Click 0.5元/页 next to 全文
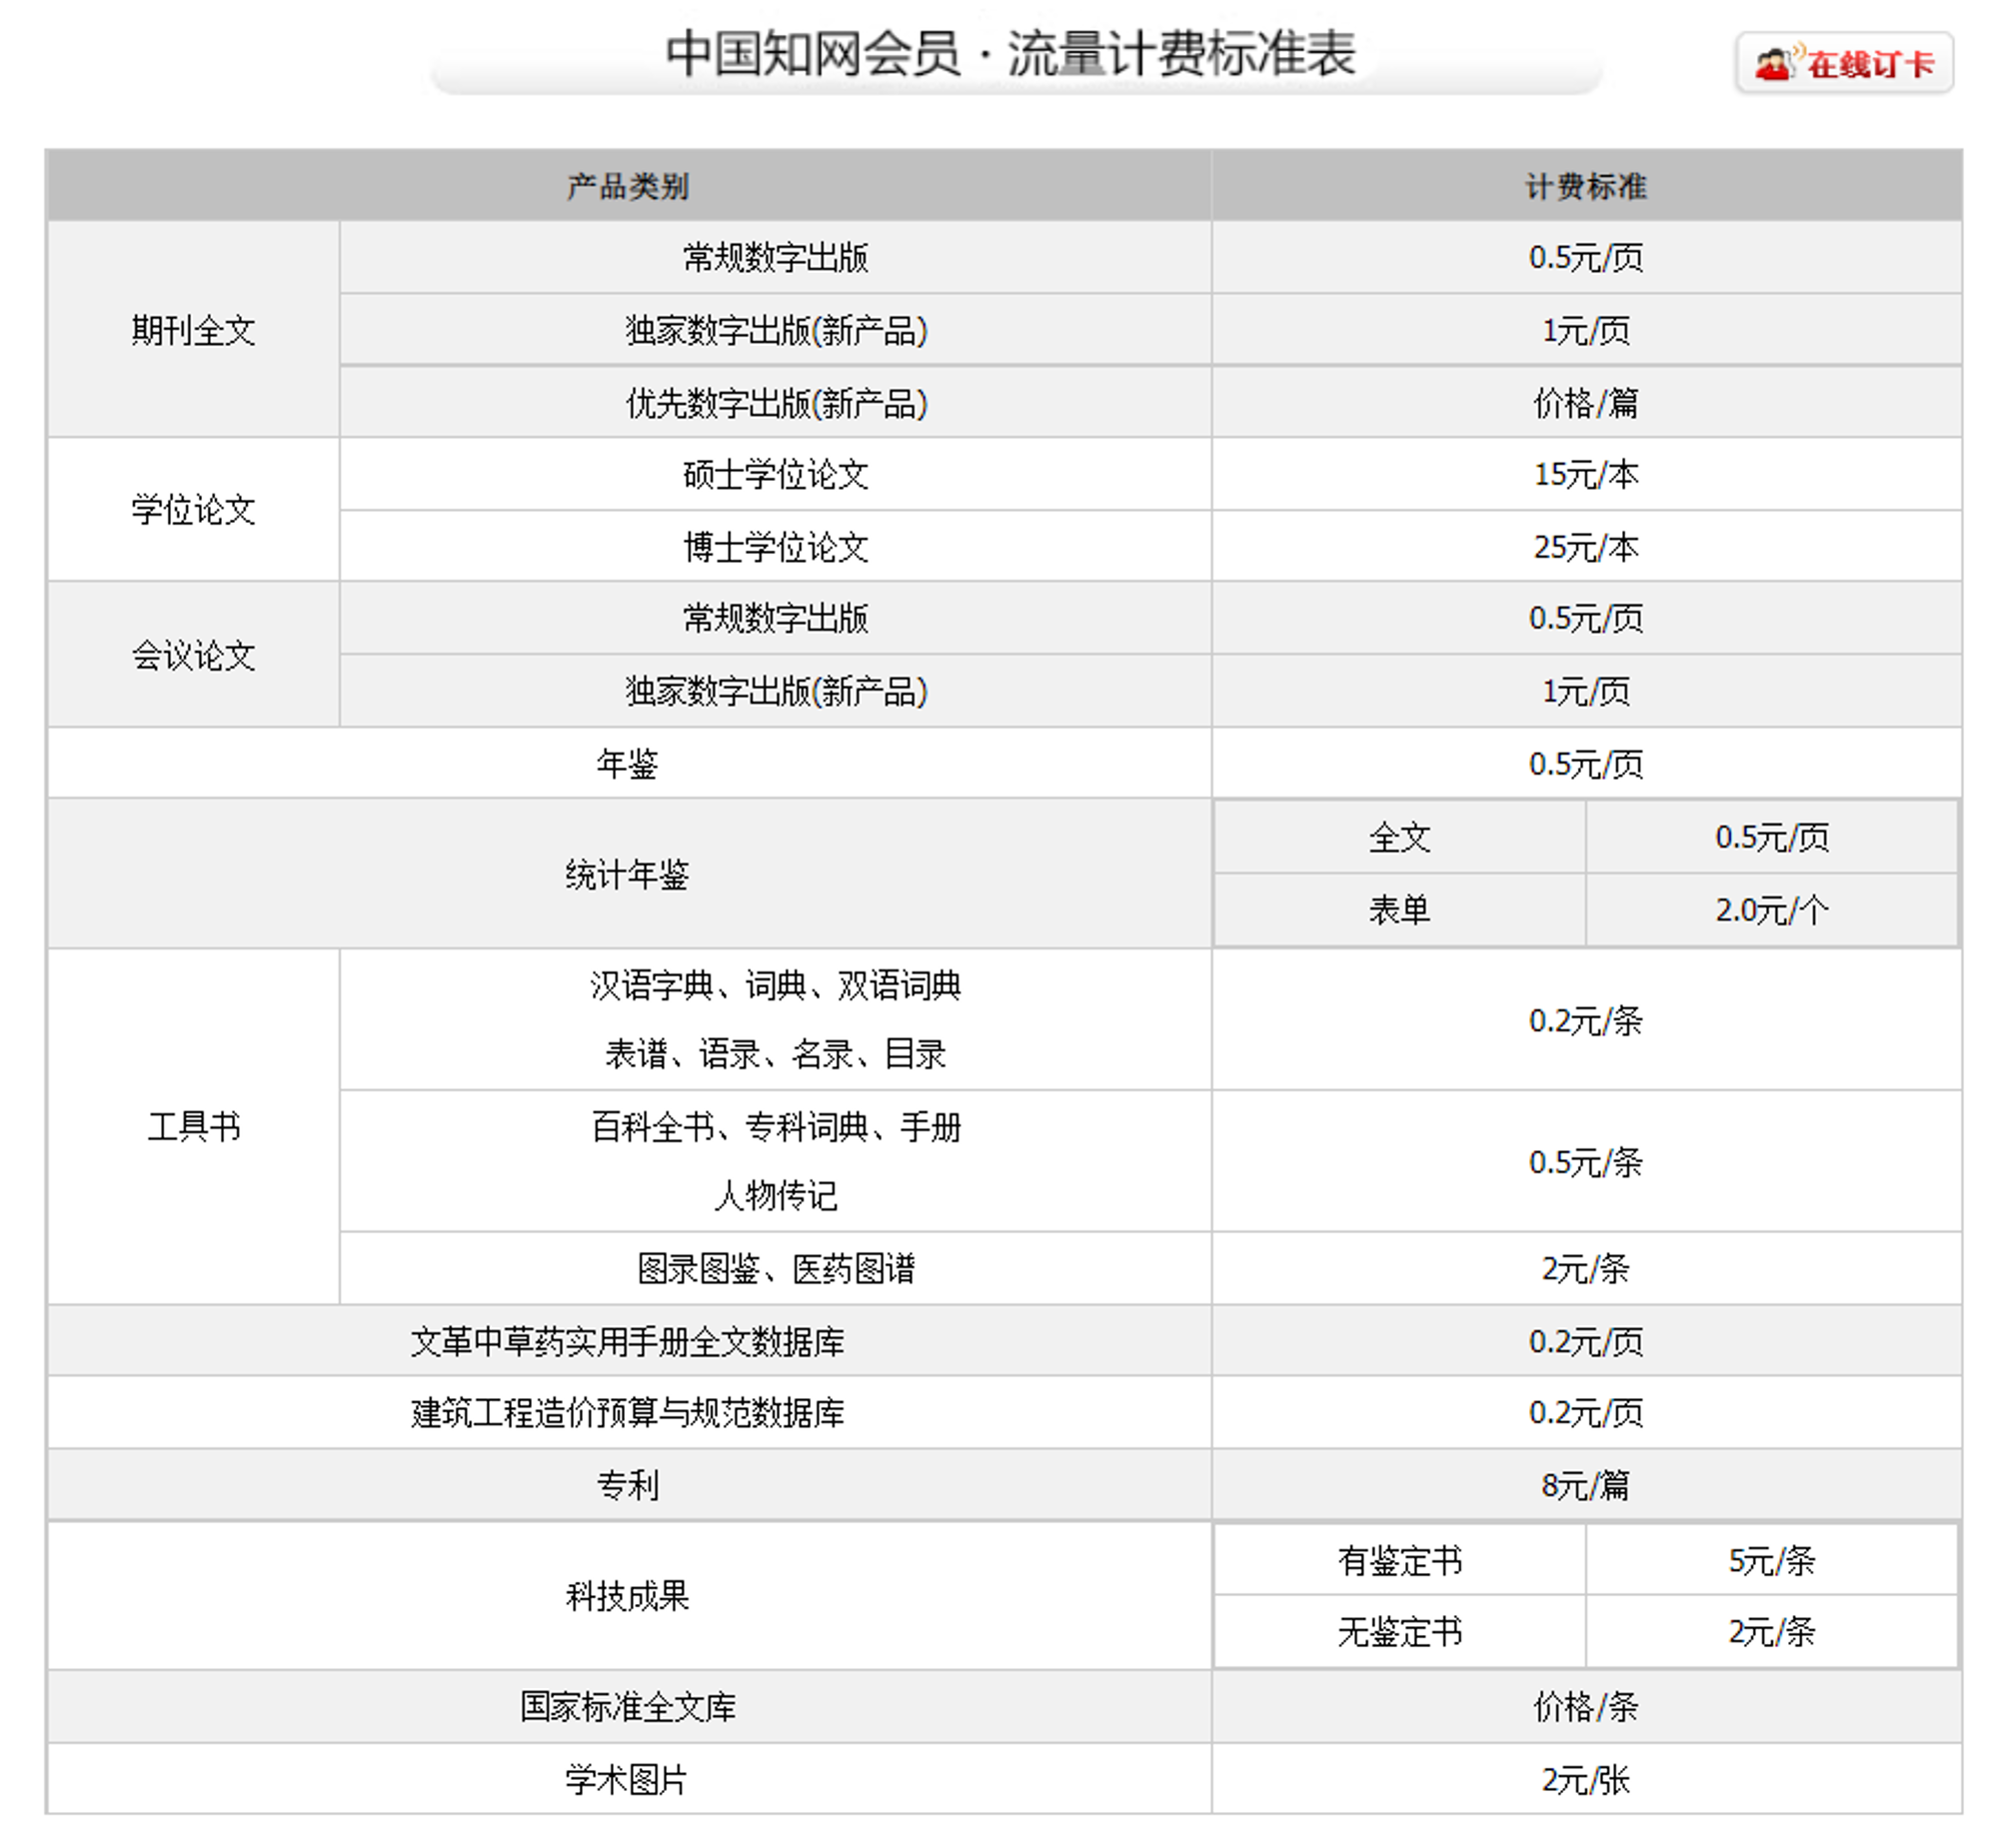Screen dimensions: 1999x1848 pos(1771,837)
